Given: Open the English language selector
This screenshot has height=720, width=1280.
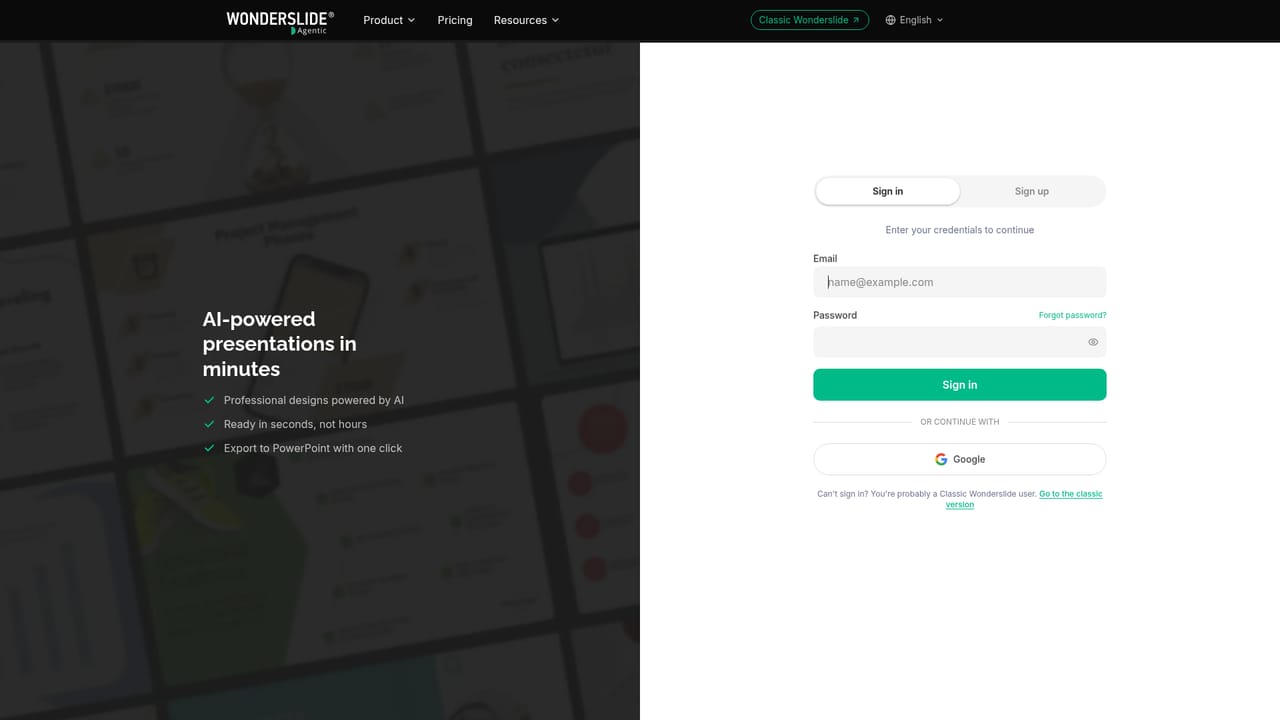Looking at the screenshot, I should [x=914, y=20].
